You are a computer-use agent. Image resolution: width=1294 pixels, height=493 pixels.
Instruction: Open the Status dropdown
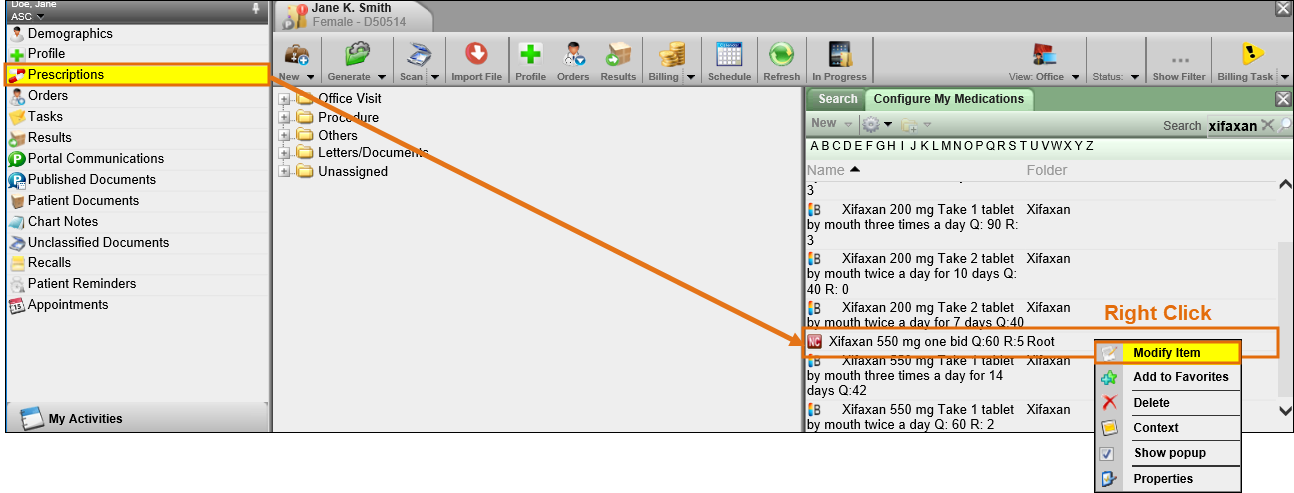pos(1135,77)
